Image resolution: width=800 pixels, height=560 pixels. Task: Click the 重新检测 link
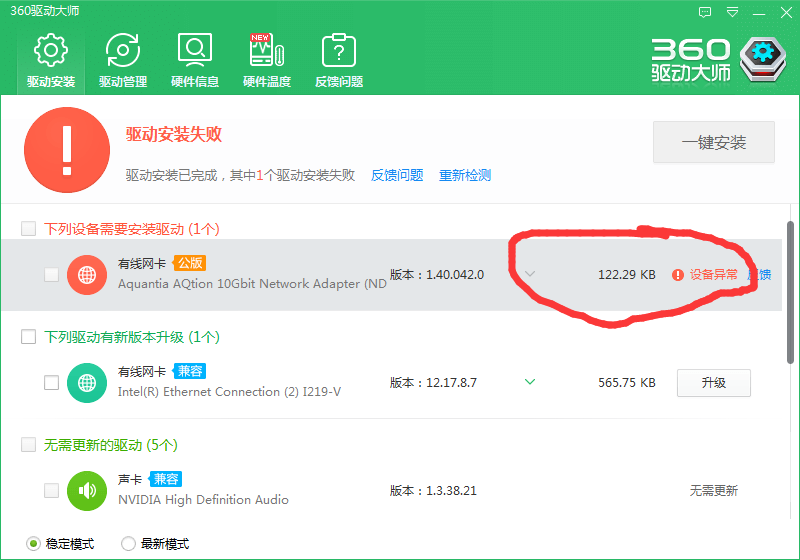(465, 175)
